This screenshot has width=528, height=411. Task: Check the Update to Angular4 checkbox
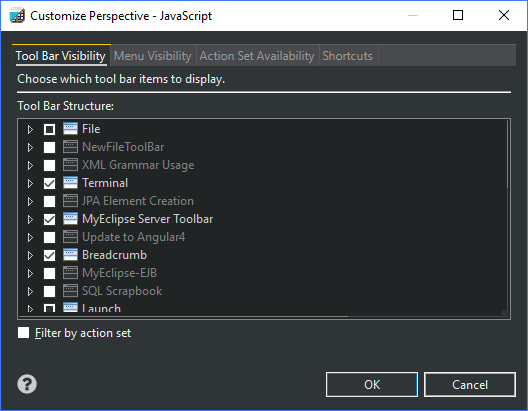click(50, 237)
